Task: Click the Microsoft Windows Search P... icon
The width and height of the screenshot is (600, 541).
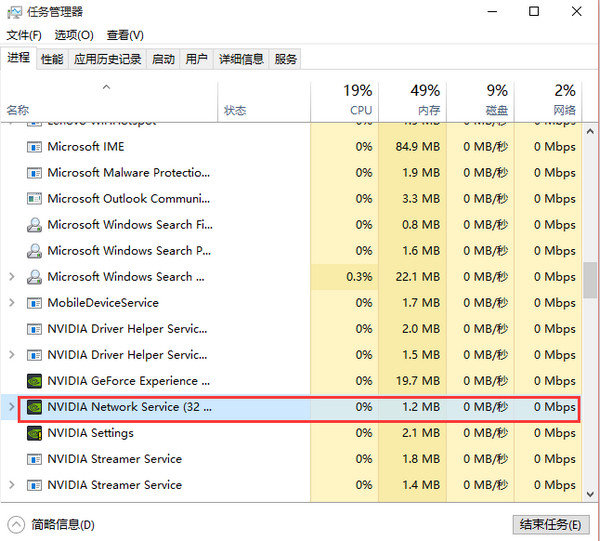Action: pos(34,251)
